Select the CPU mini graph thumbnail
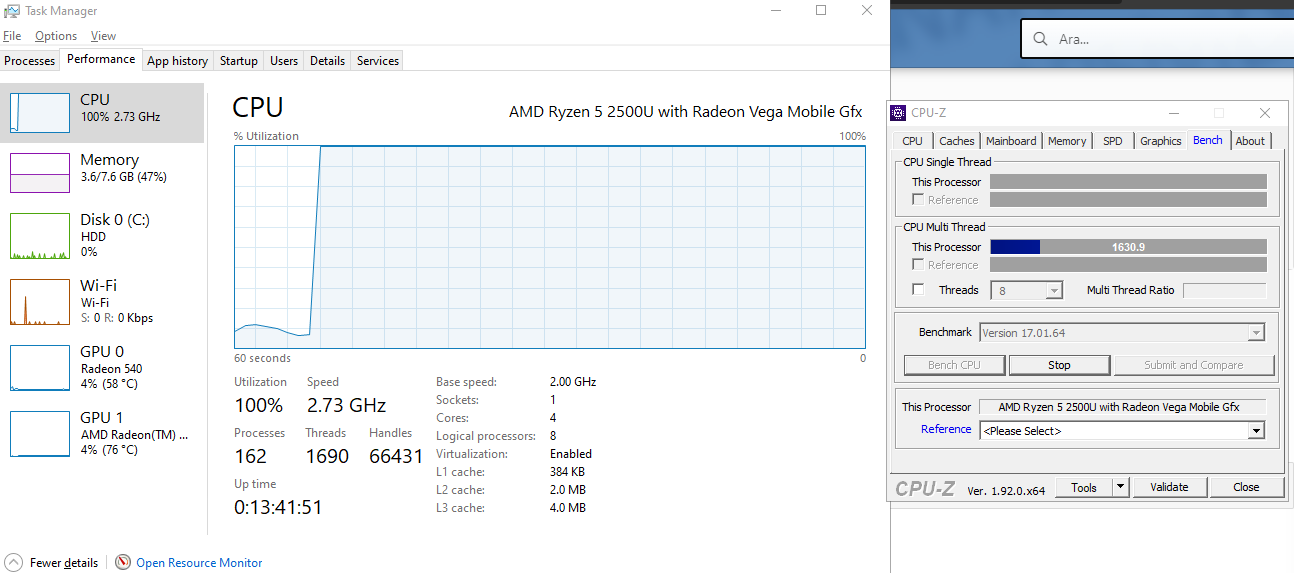The width and height of the screenshot is (1294, 573). (40, 111)
